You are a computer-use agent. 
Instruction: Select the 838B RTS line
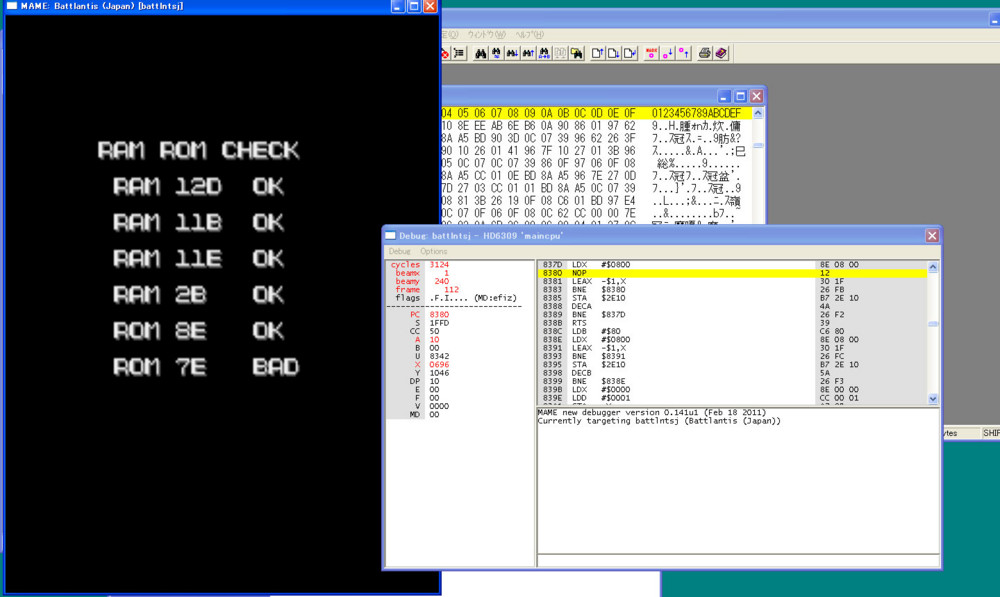(x=732, y=323)
